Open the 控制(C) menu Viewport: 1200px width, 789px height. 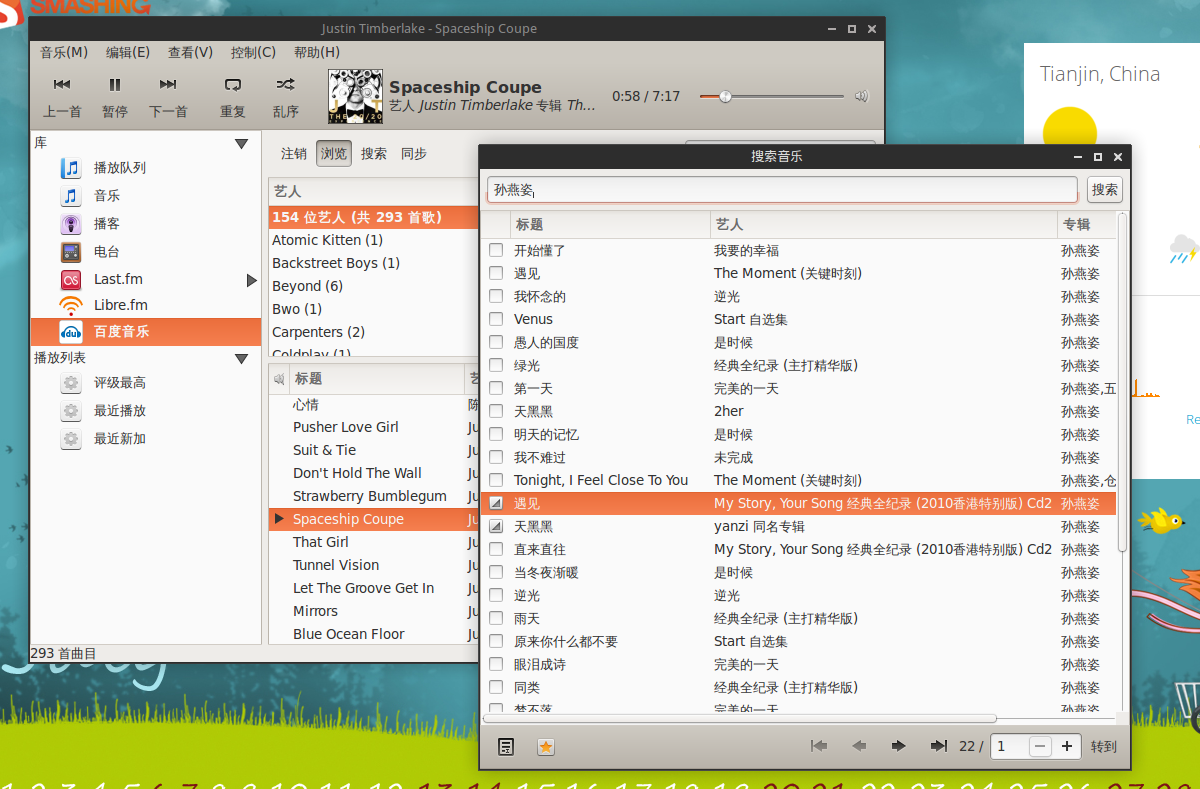coord(253,52)
